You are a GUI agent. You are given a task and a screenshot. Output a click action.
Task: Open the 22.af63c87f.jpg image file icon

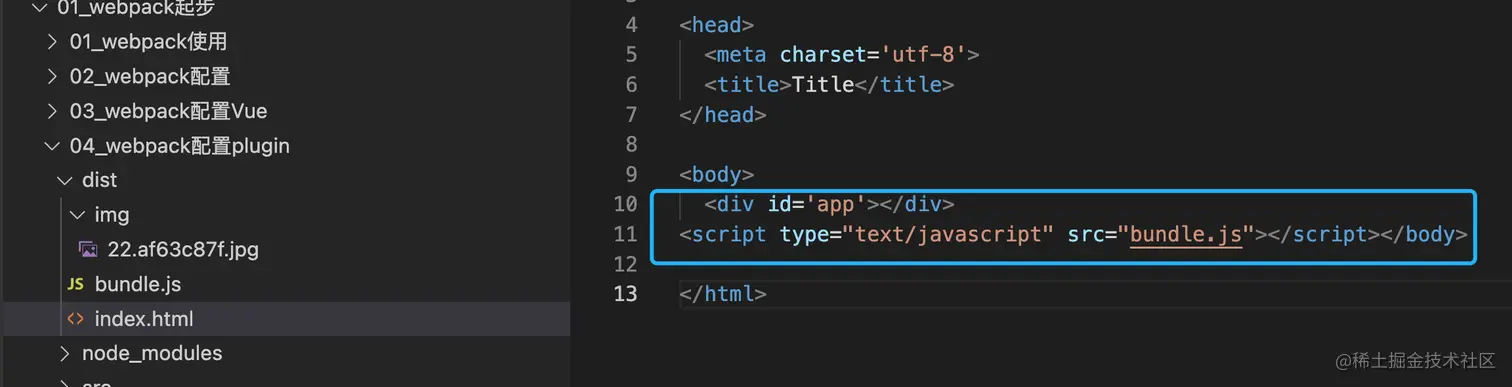88,250
